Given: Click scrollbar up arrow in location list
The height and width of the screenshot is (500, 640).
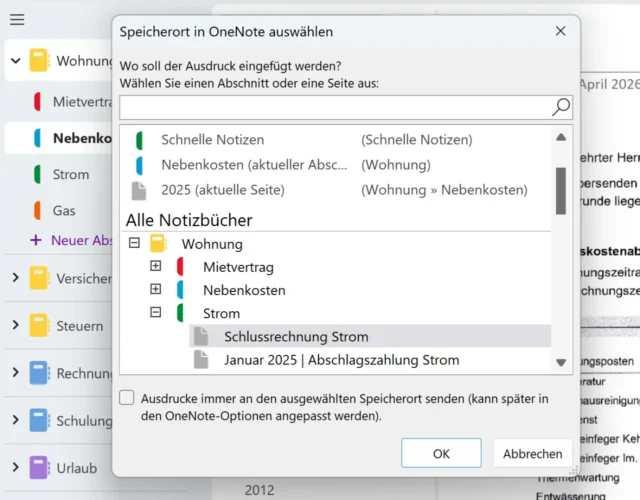Looking at the screenshot, I should 561,138.
